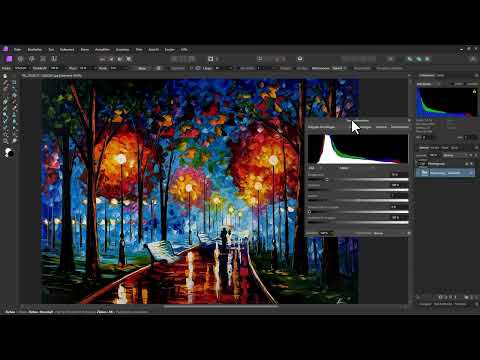Switch to the Tone Mapping Persona
Image resolution: width=480 pixels, height=360 pixels.
(x=43, y=59)
